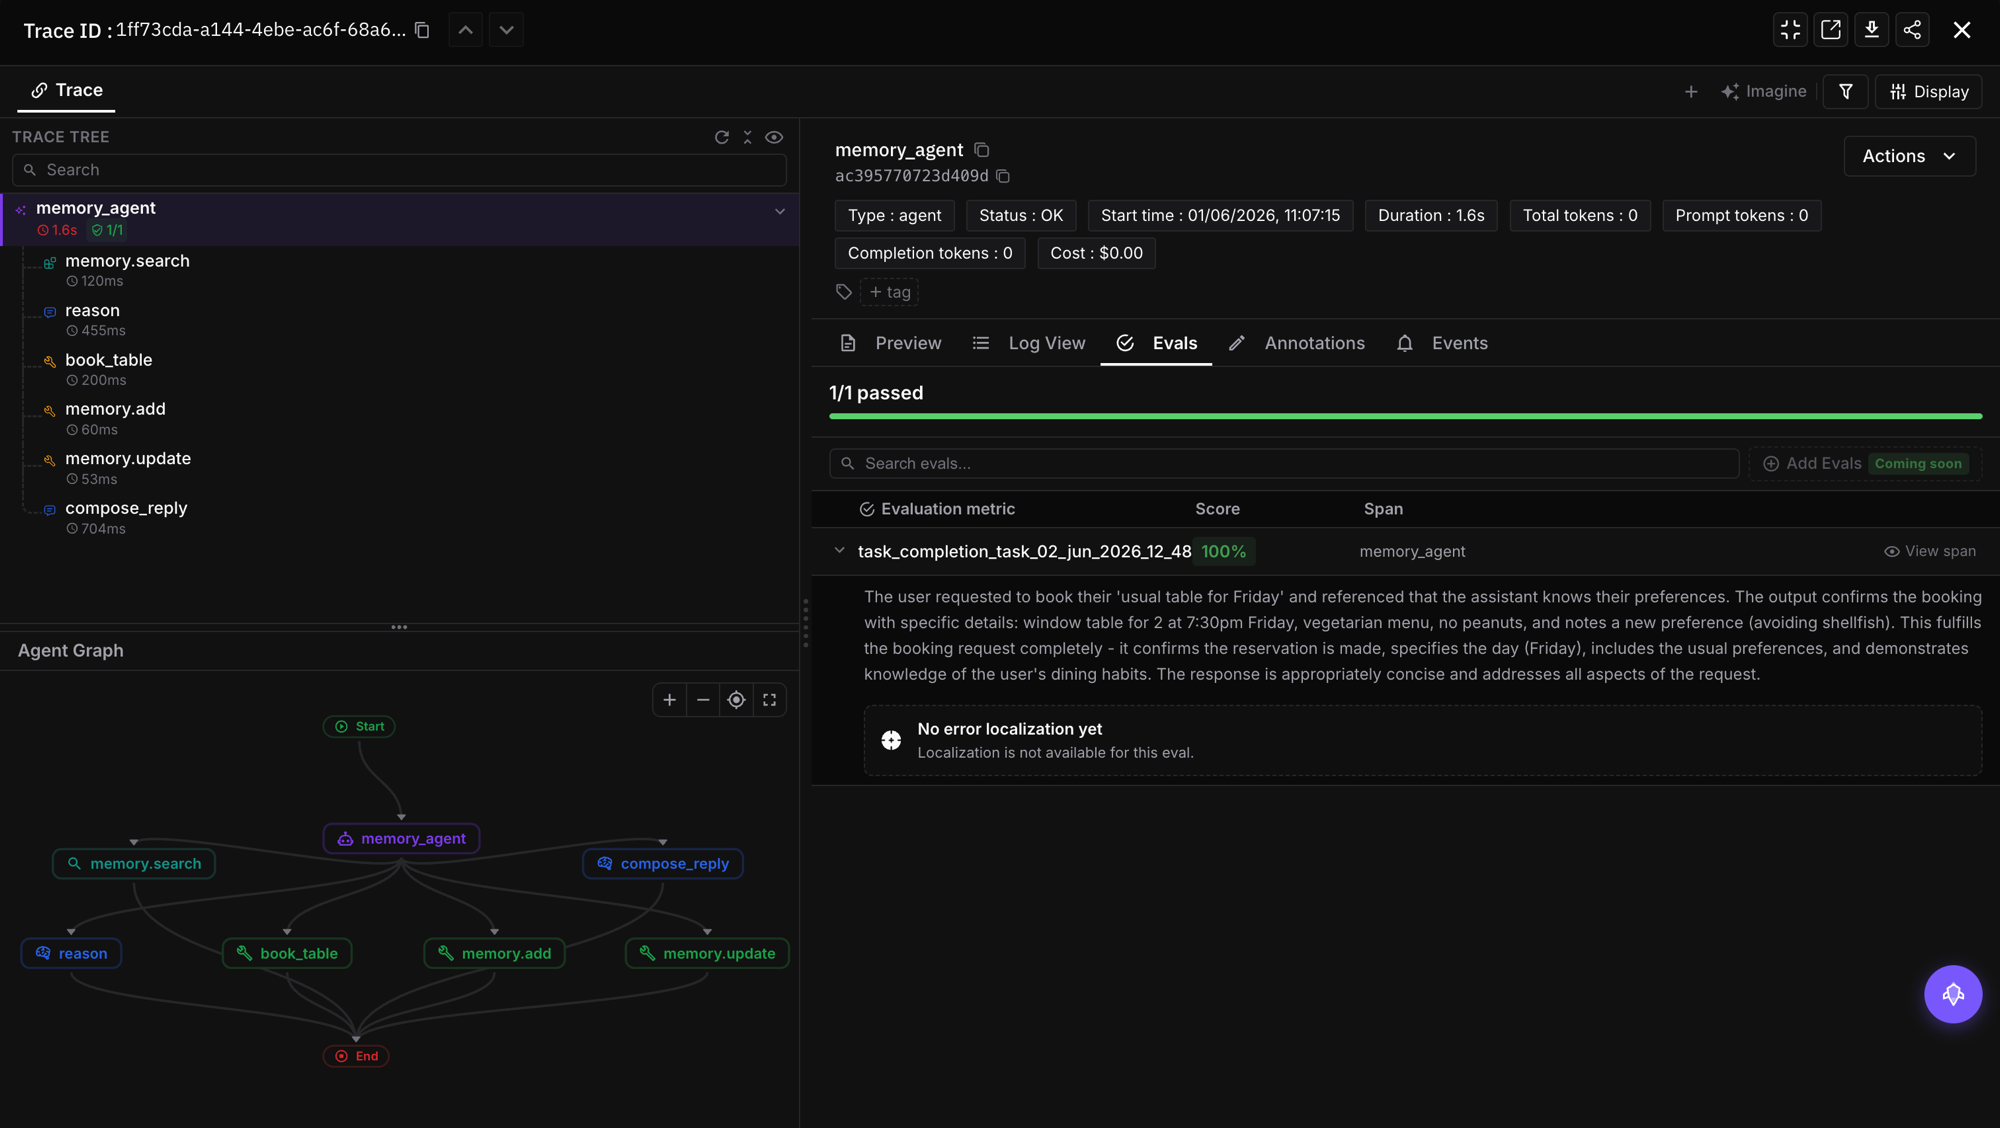Go to next trace arrow
Viewport: 2000px width, 1128px height.
click(x=507, y=30)
